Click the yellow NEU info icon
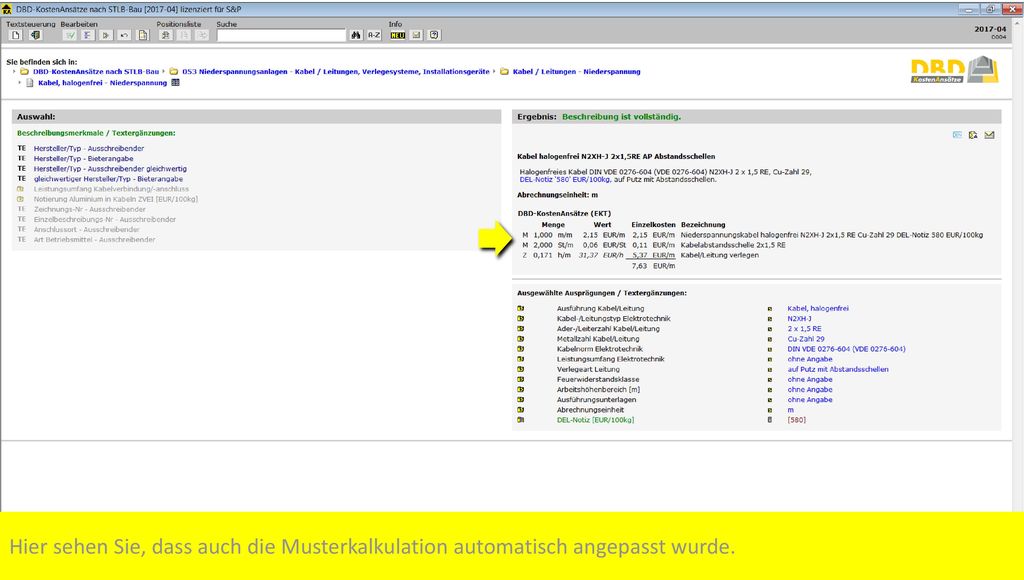This screenshot has width=1024, height=580. [x=398, y=35]
